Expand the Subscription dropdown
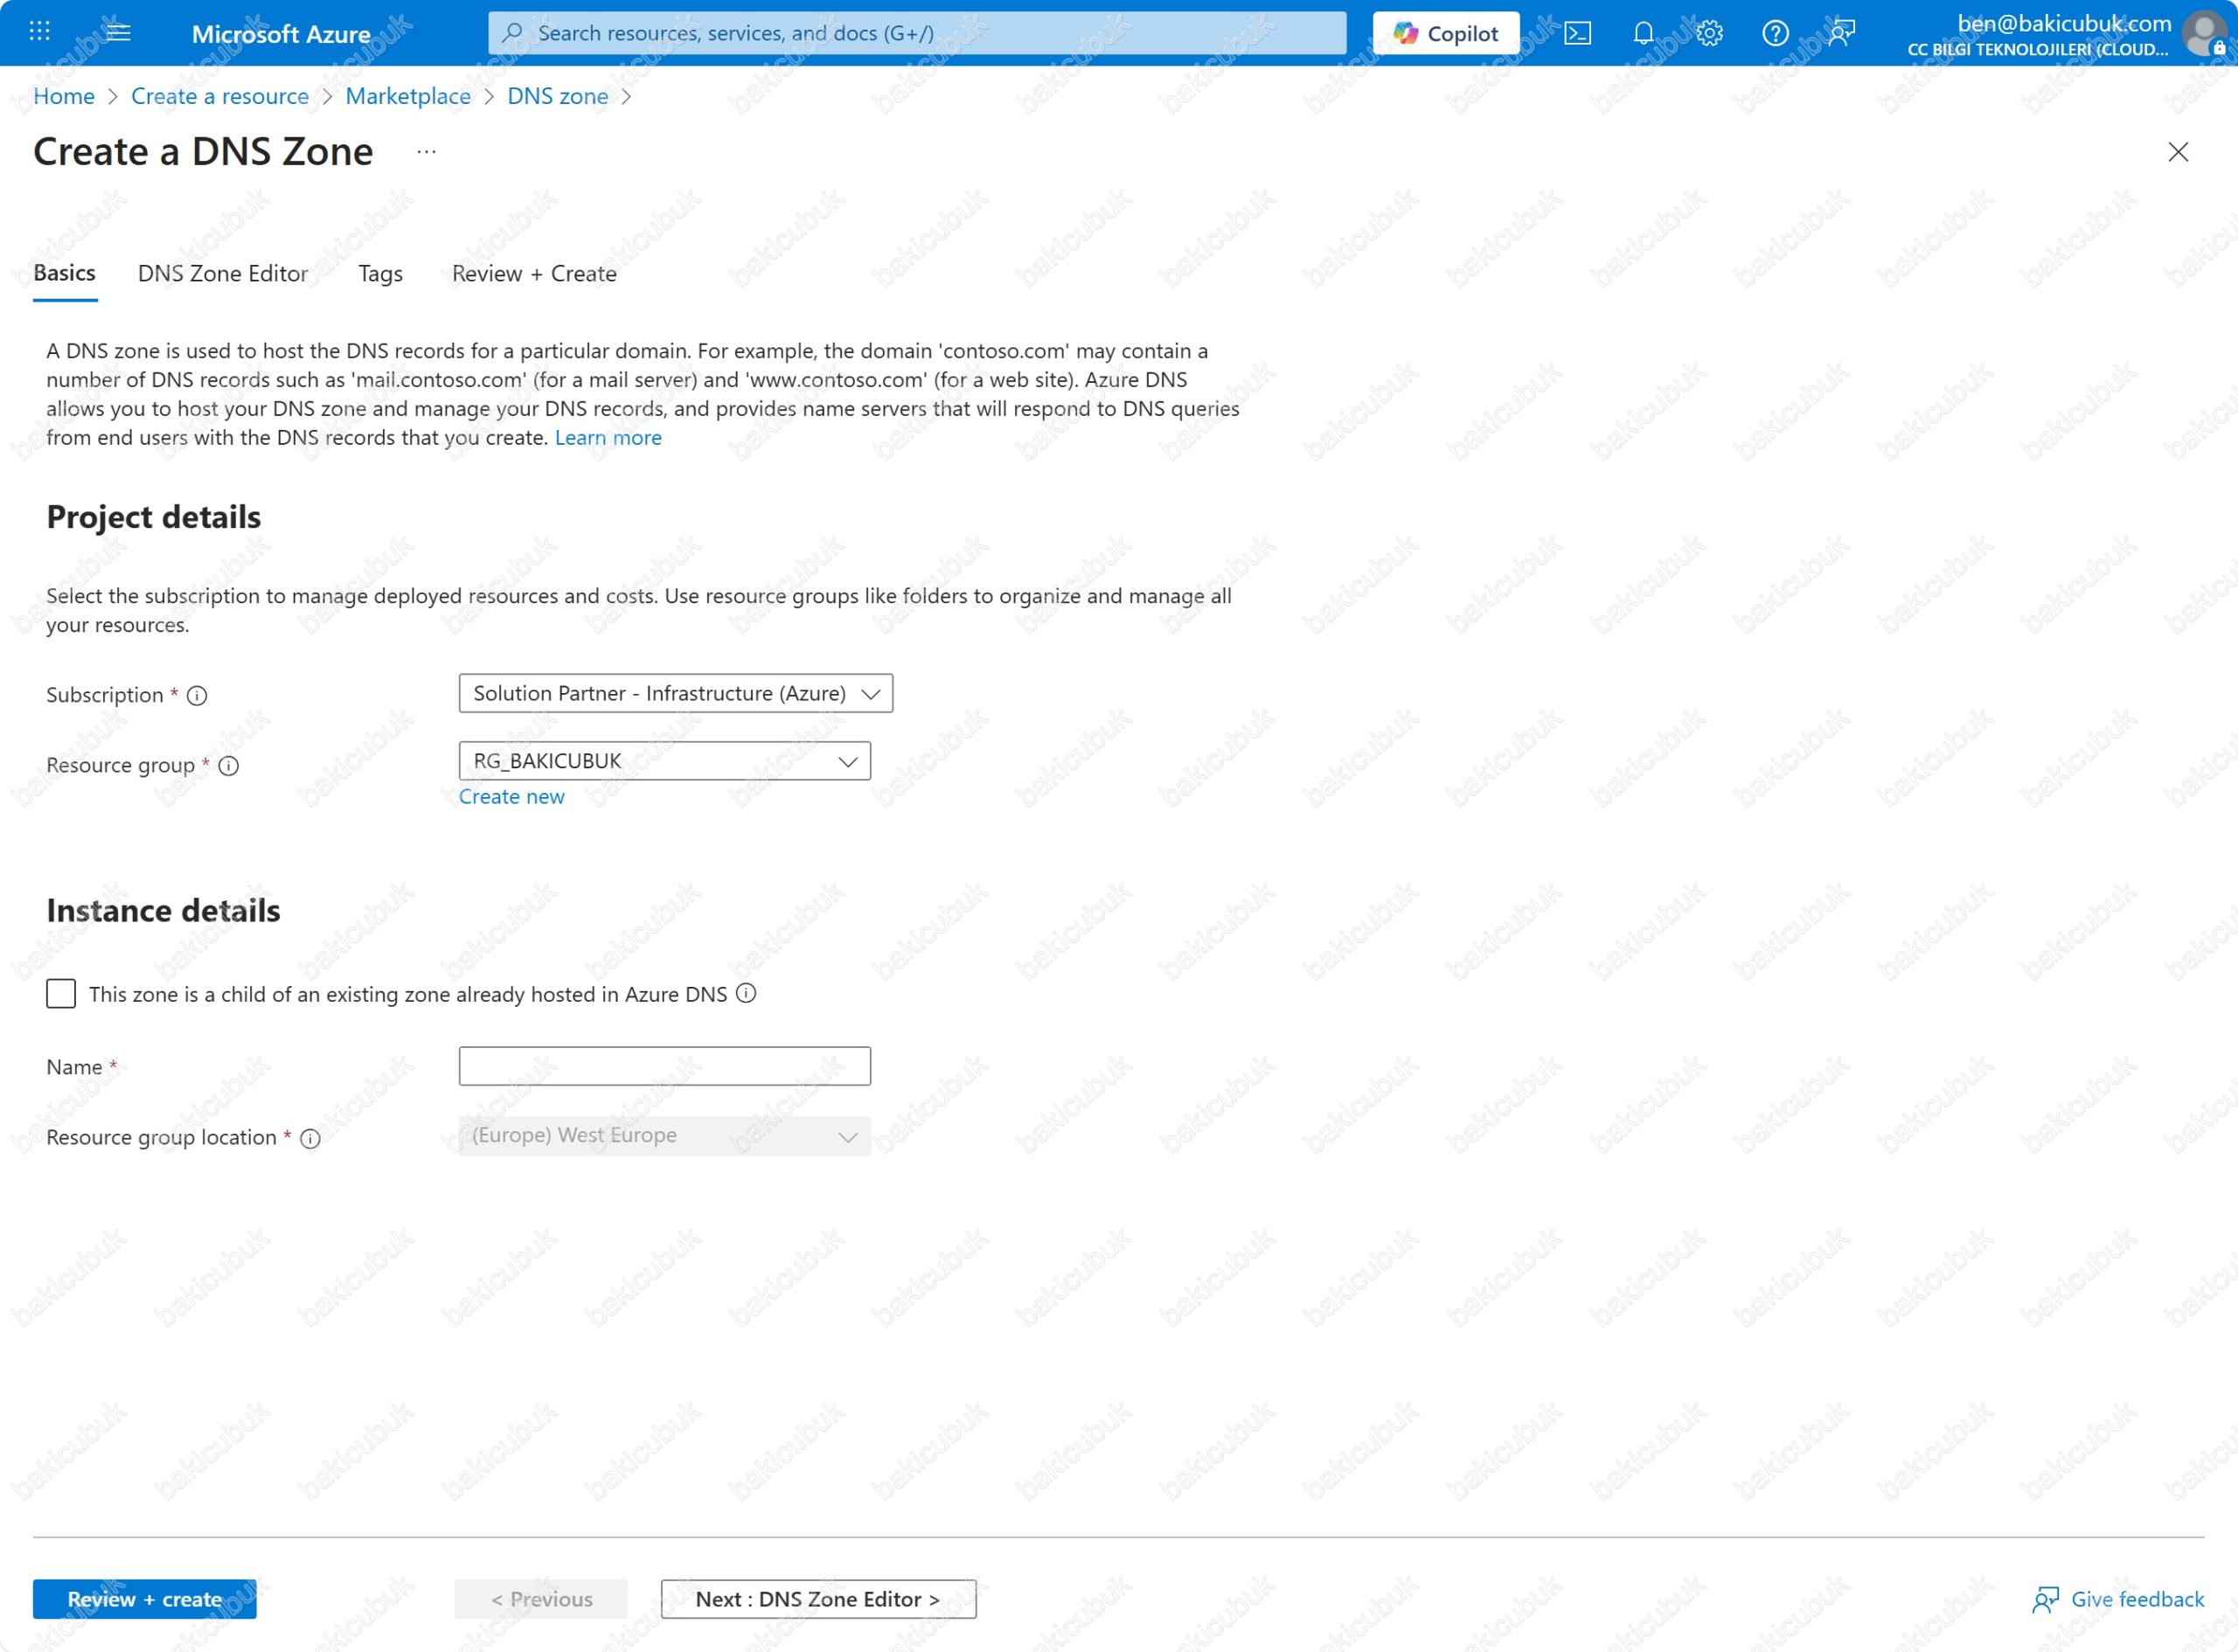Screen dimensions: 2238x1652 coord(675,693)
